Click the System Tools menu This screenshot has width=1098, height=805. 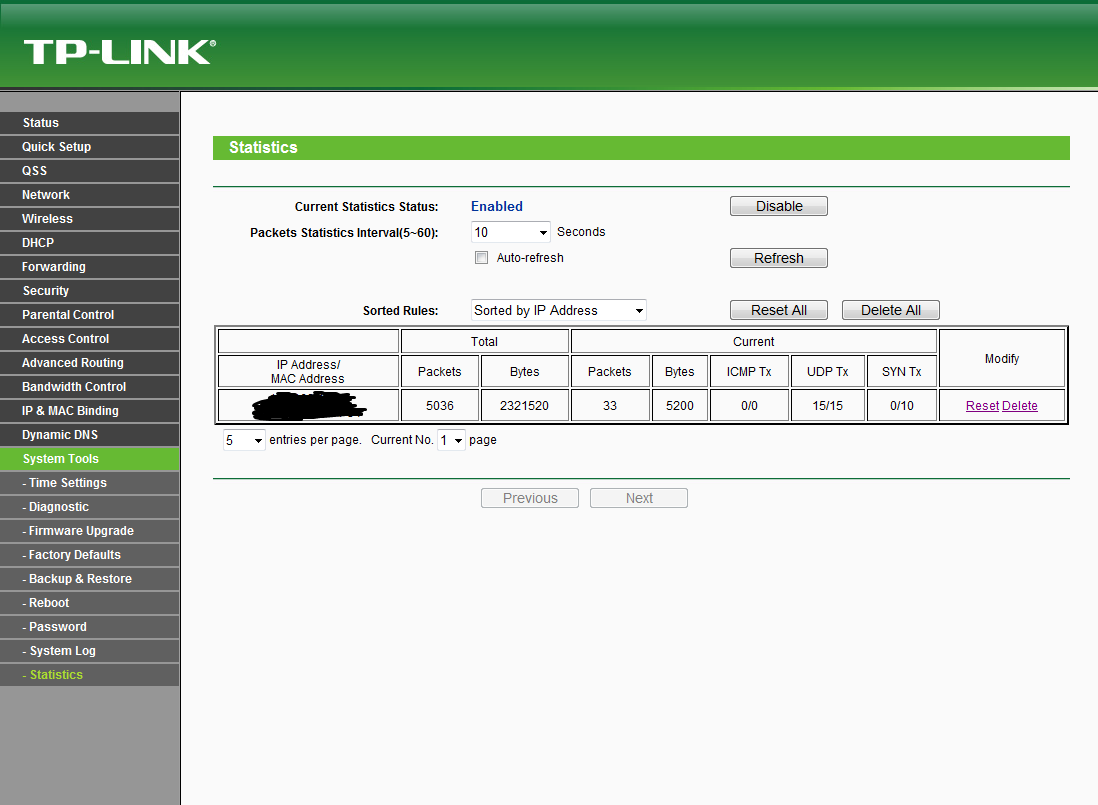click(x=90, y=458)
